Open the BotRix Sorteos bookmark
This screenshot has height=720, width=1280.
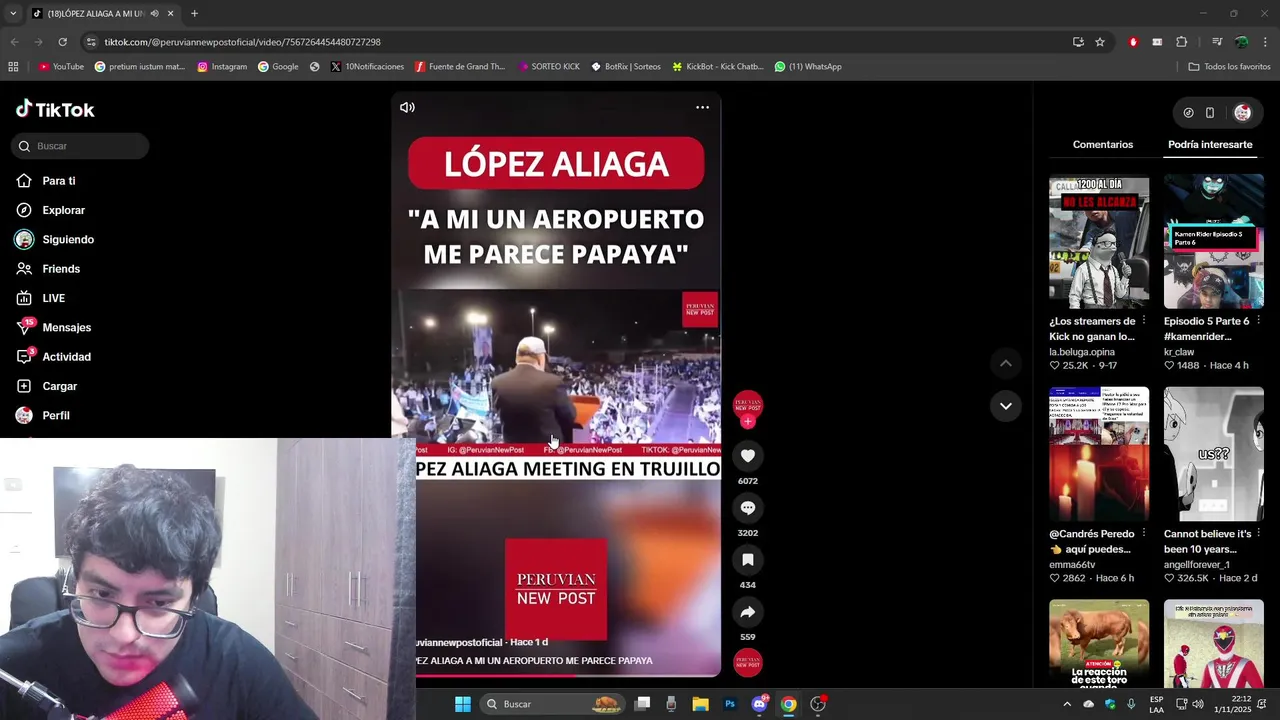point(626,67)
